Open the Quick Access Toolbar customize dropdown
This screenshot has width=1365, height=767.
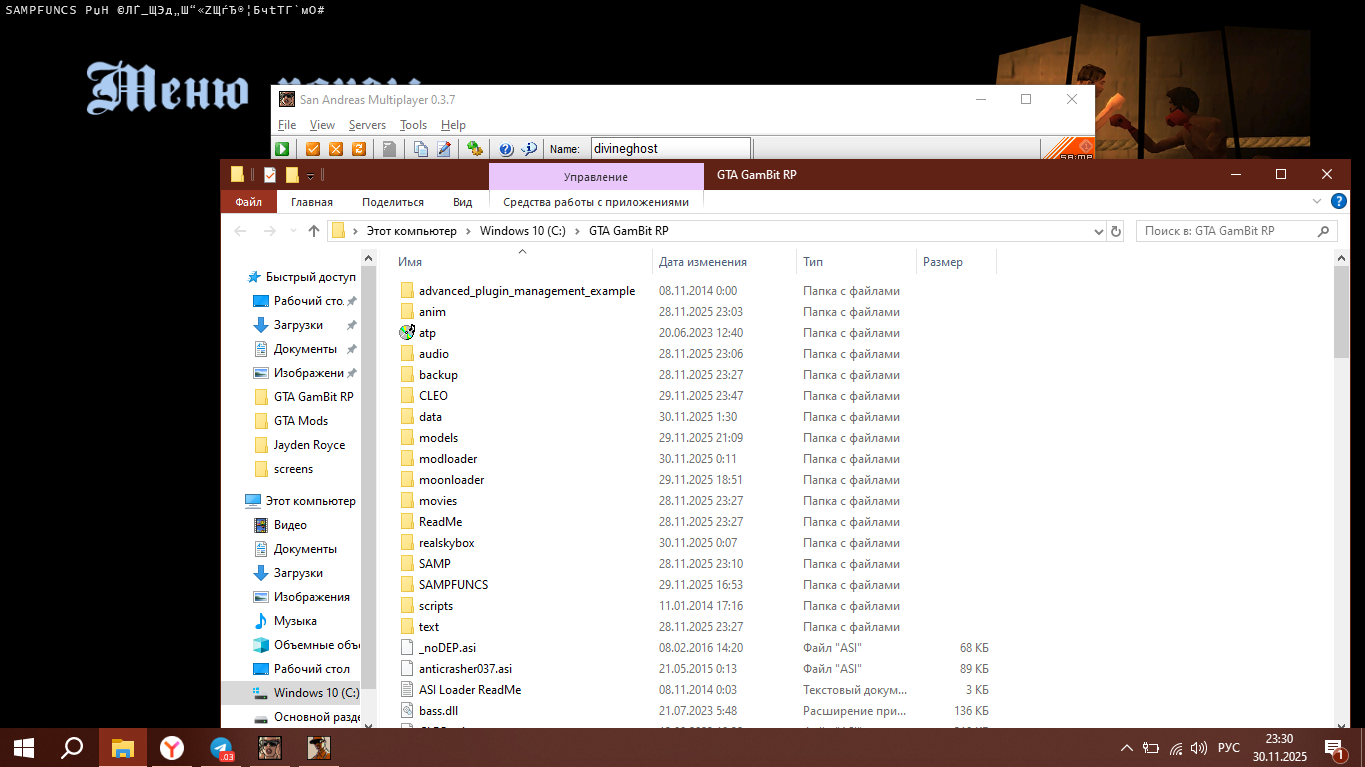311,175
